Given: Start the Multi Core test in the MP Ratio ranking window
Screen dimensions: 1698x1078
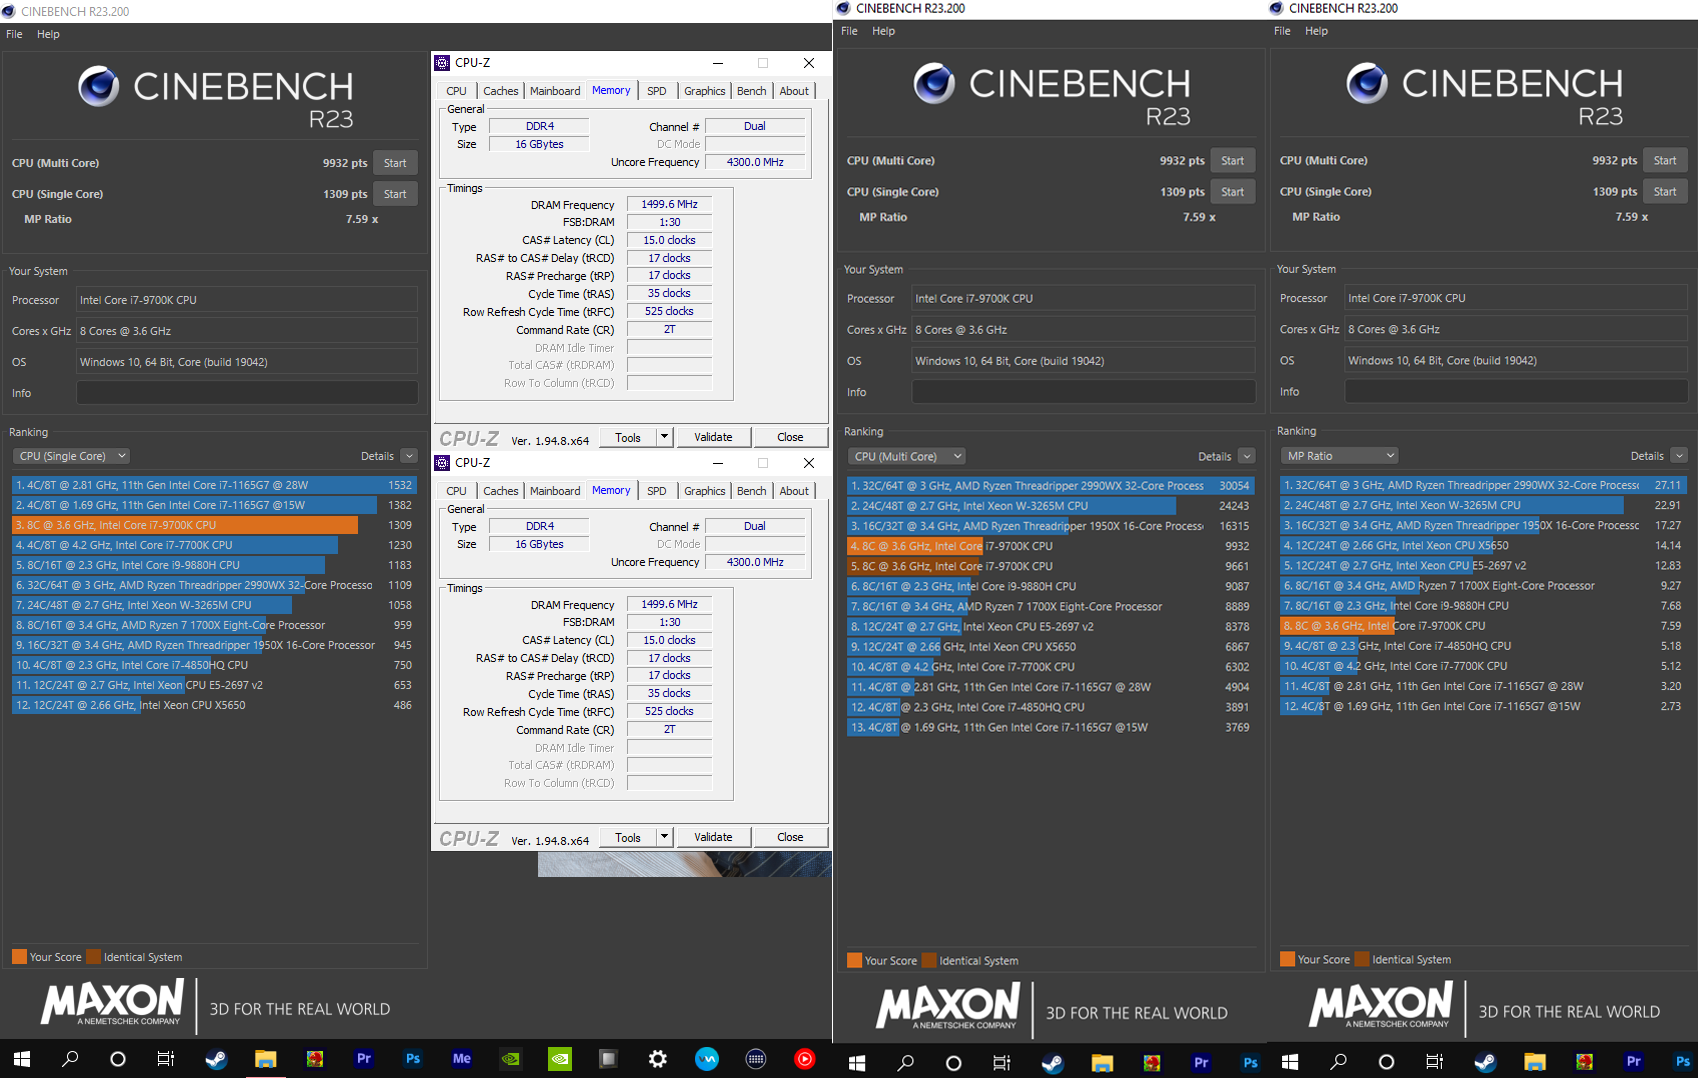Looking at the screenshot, I should [x=1665, y=160].
